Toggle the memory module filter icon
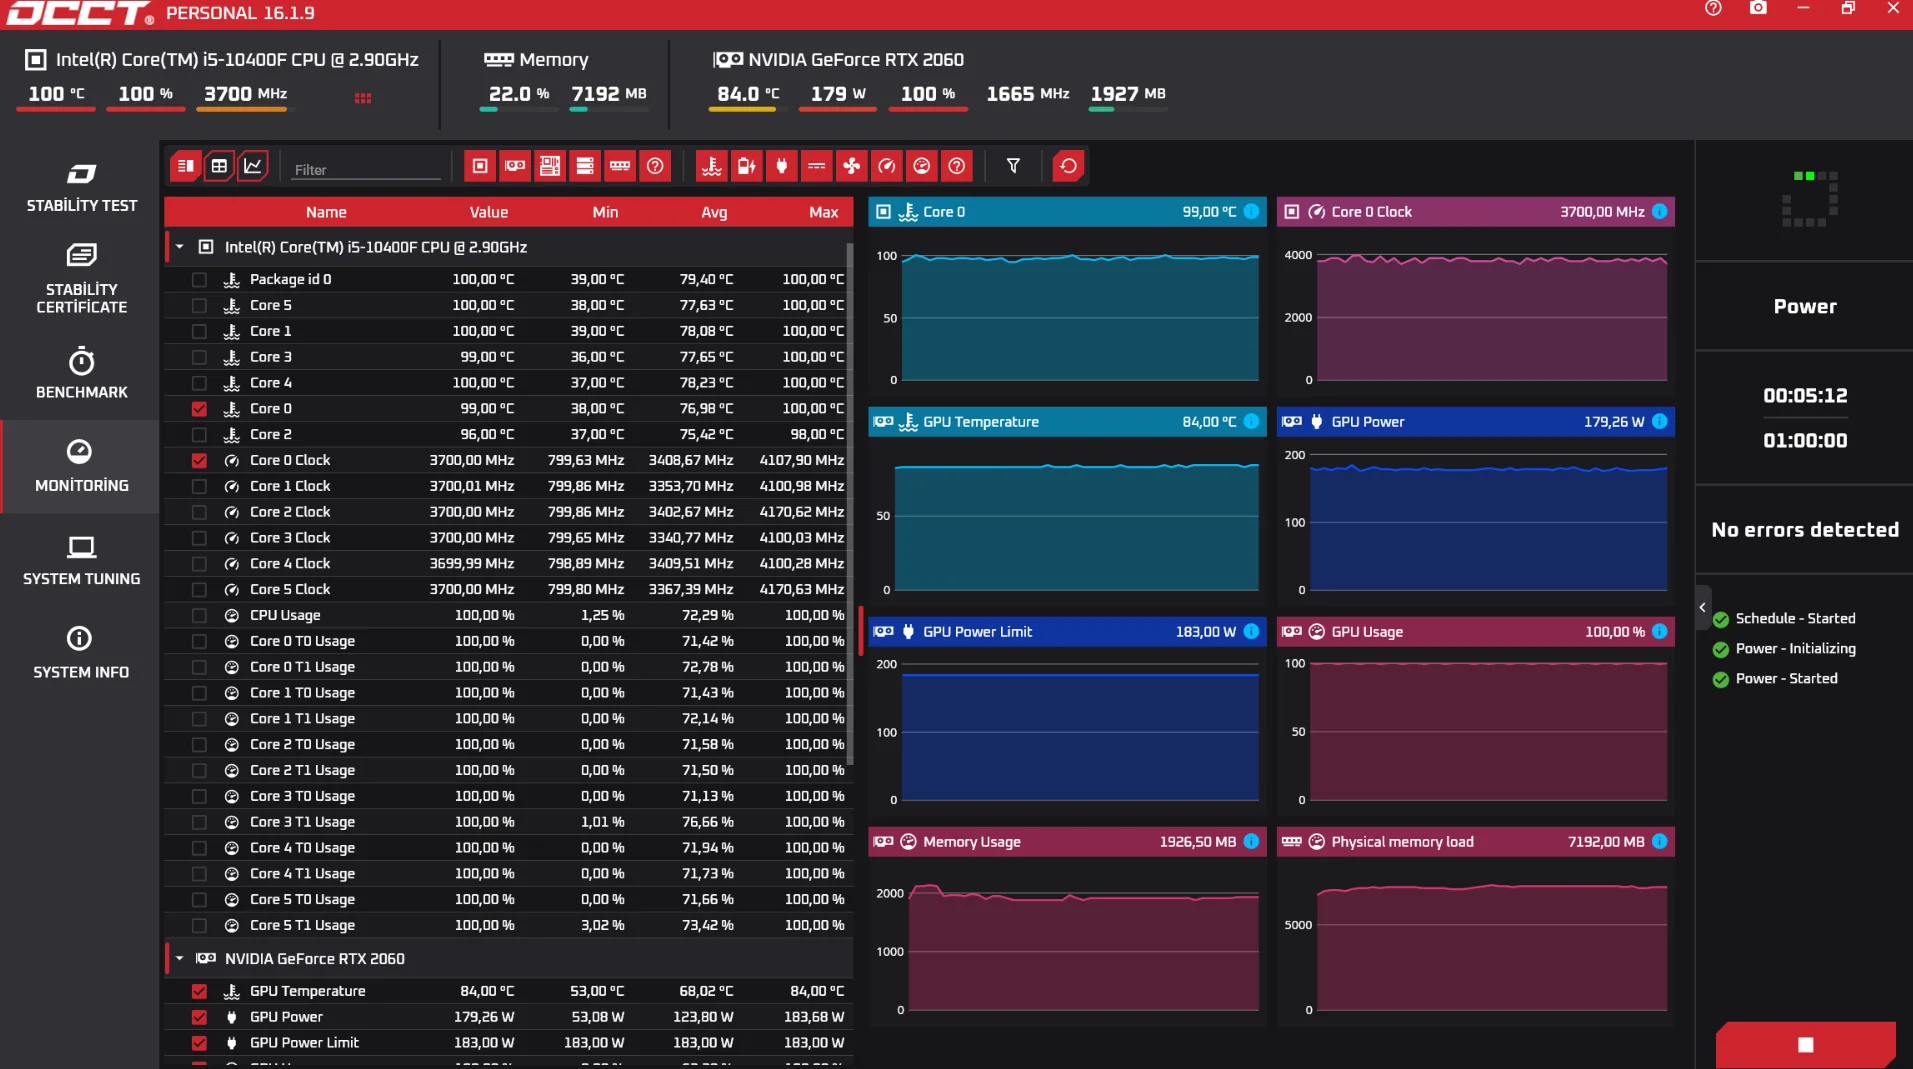The width and height of the screenshot is (1913, 1069). coord(620,166)
